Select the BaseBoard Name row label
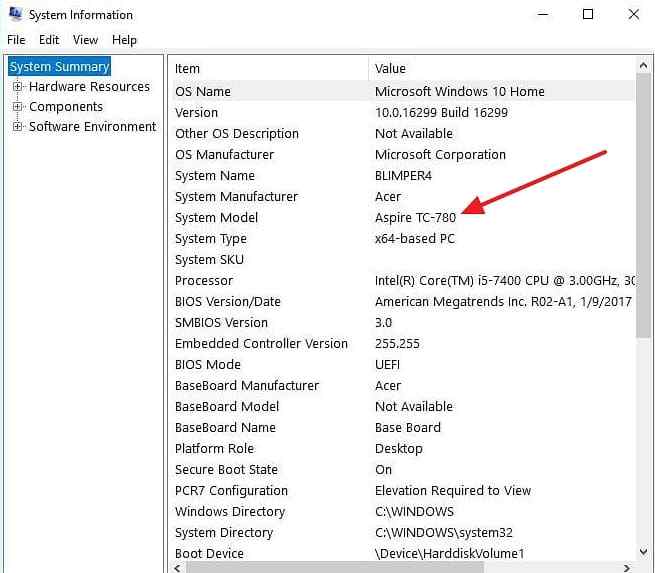This screenshot has height=573, width=655. tap(225, 428)
